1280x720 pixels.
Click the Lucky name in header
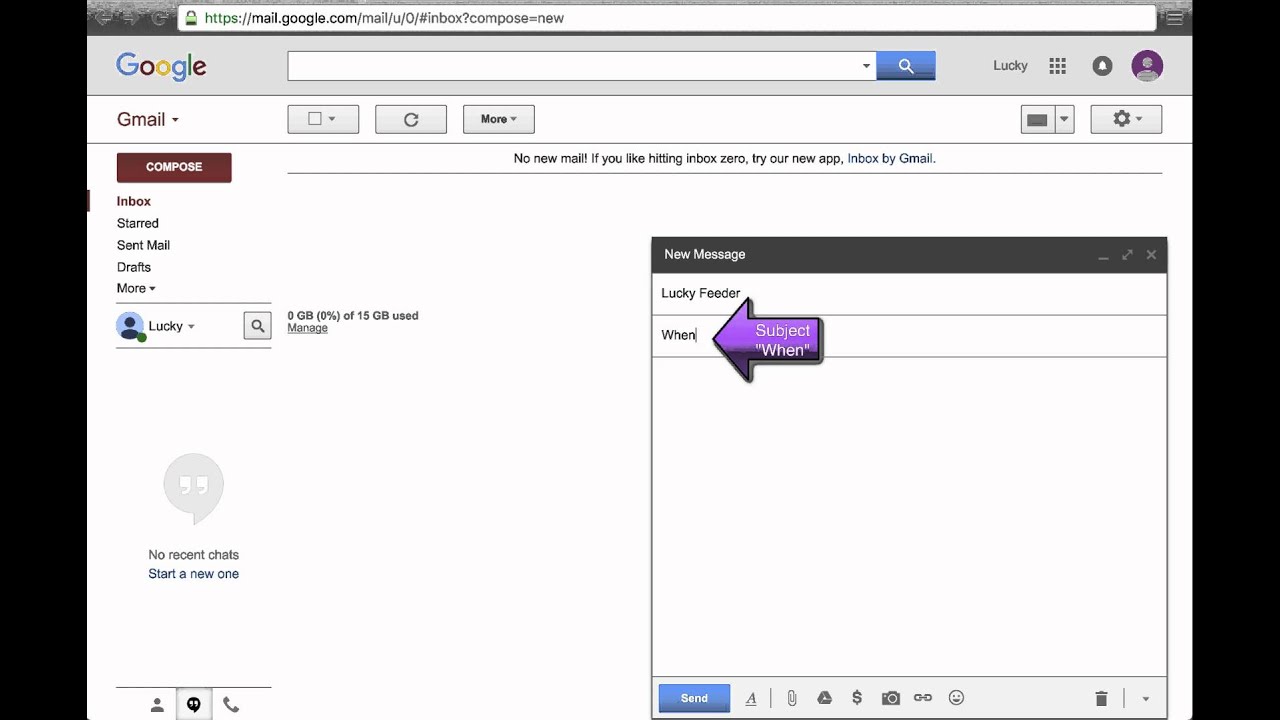(x=1010, y=66)
